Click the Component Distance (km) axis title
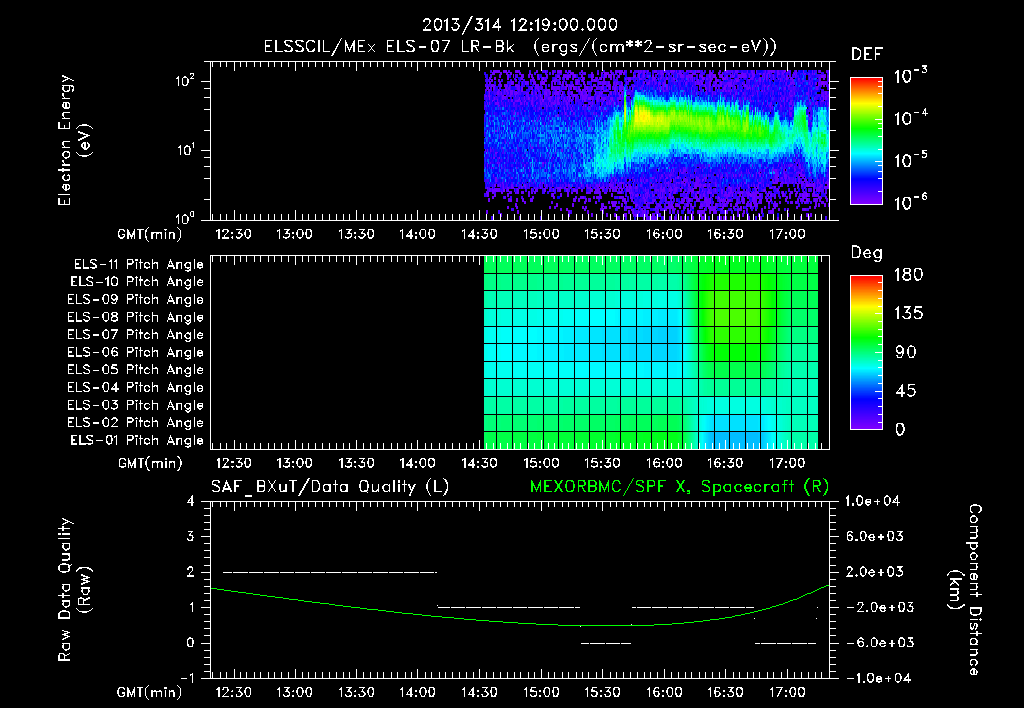The height and width of the screenshot is (708, 1024). [965, 590]
